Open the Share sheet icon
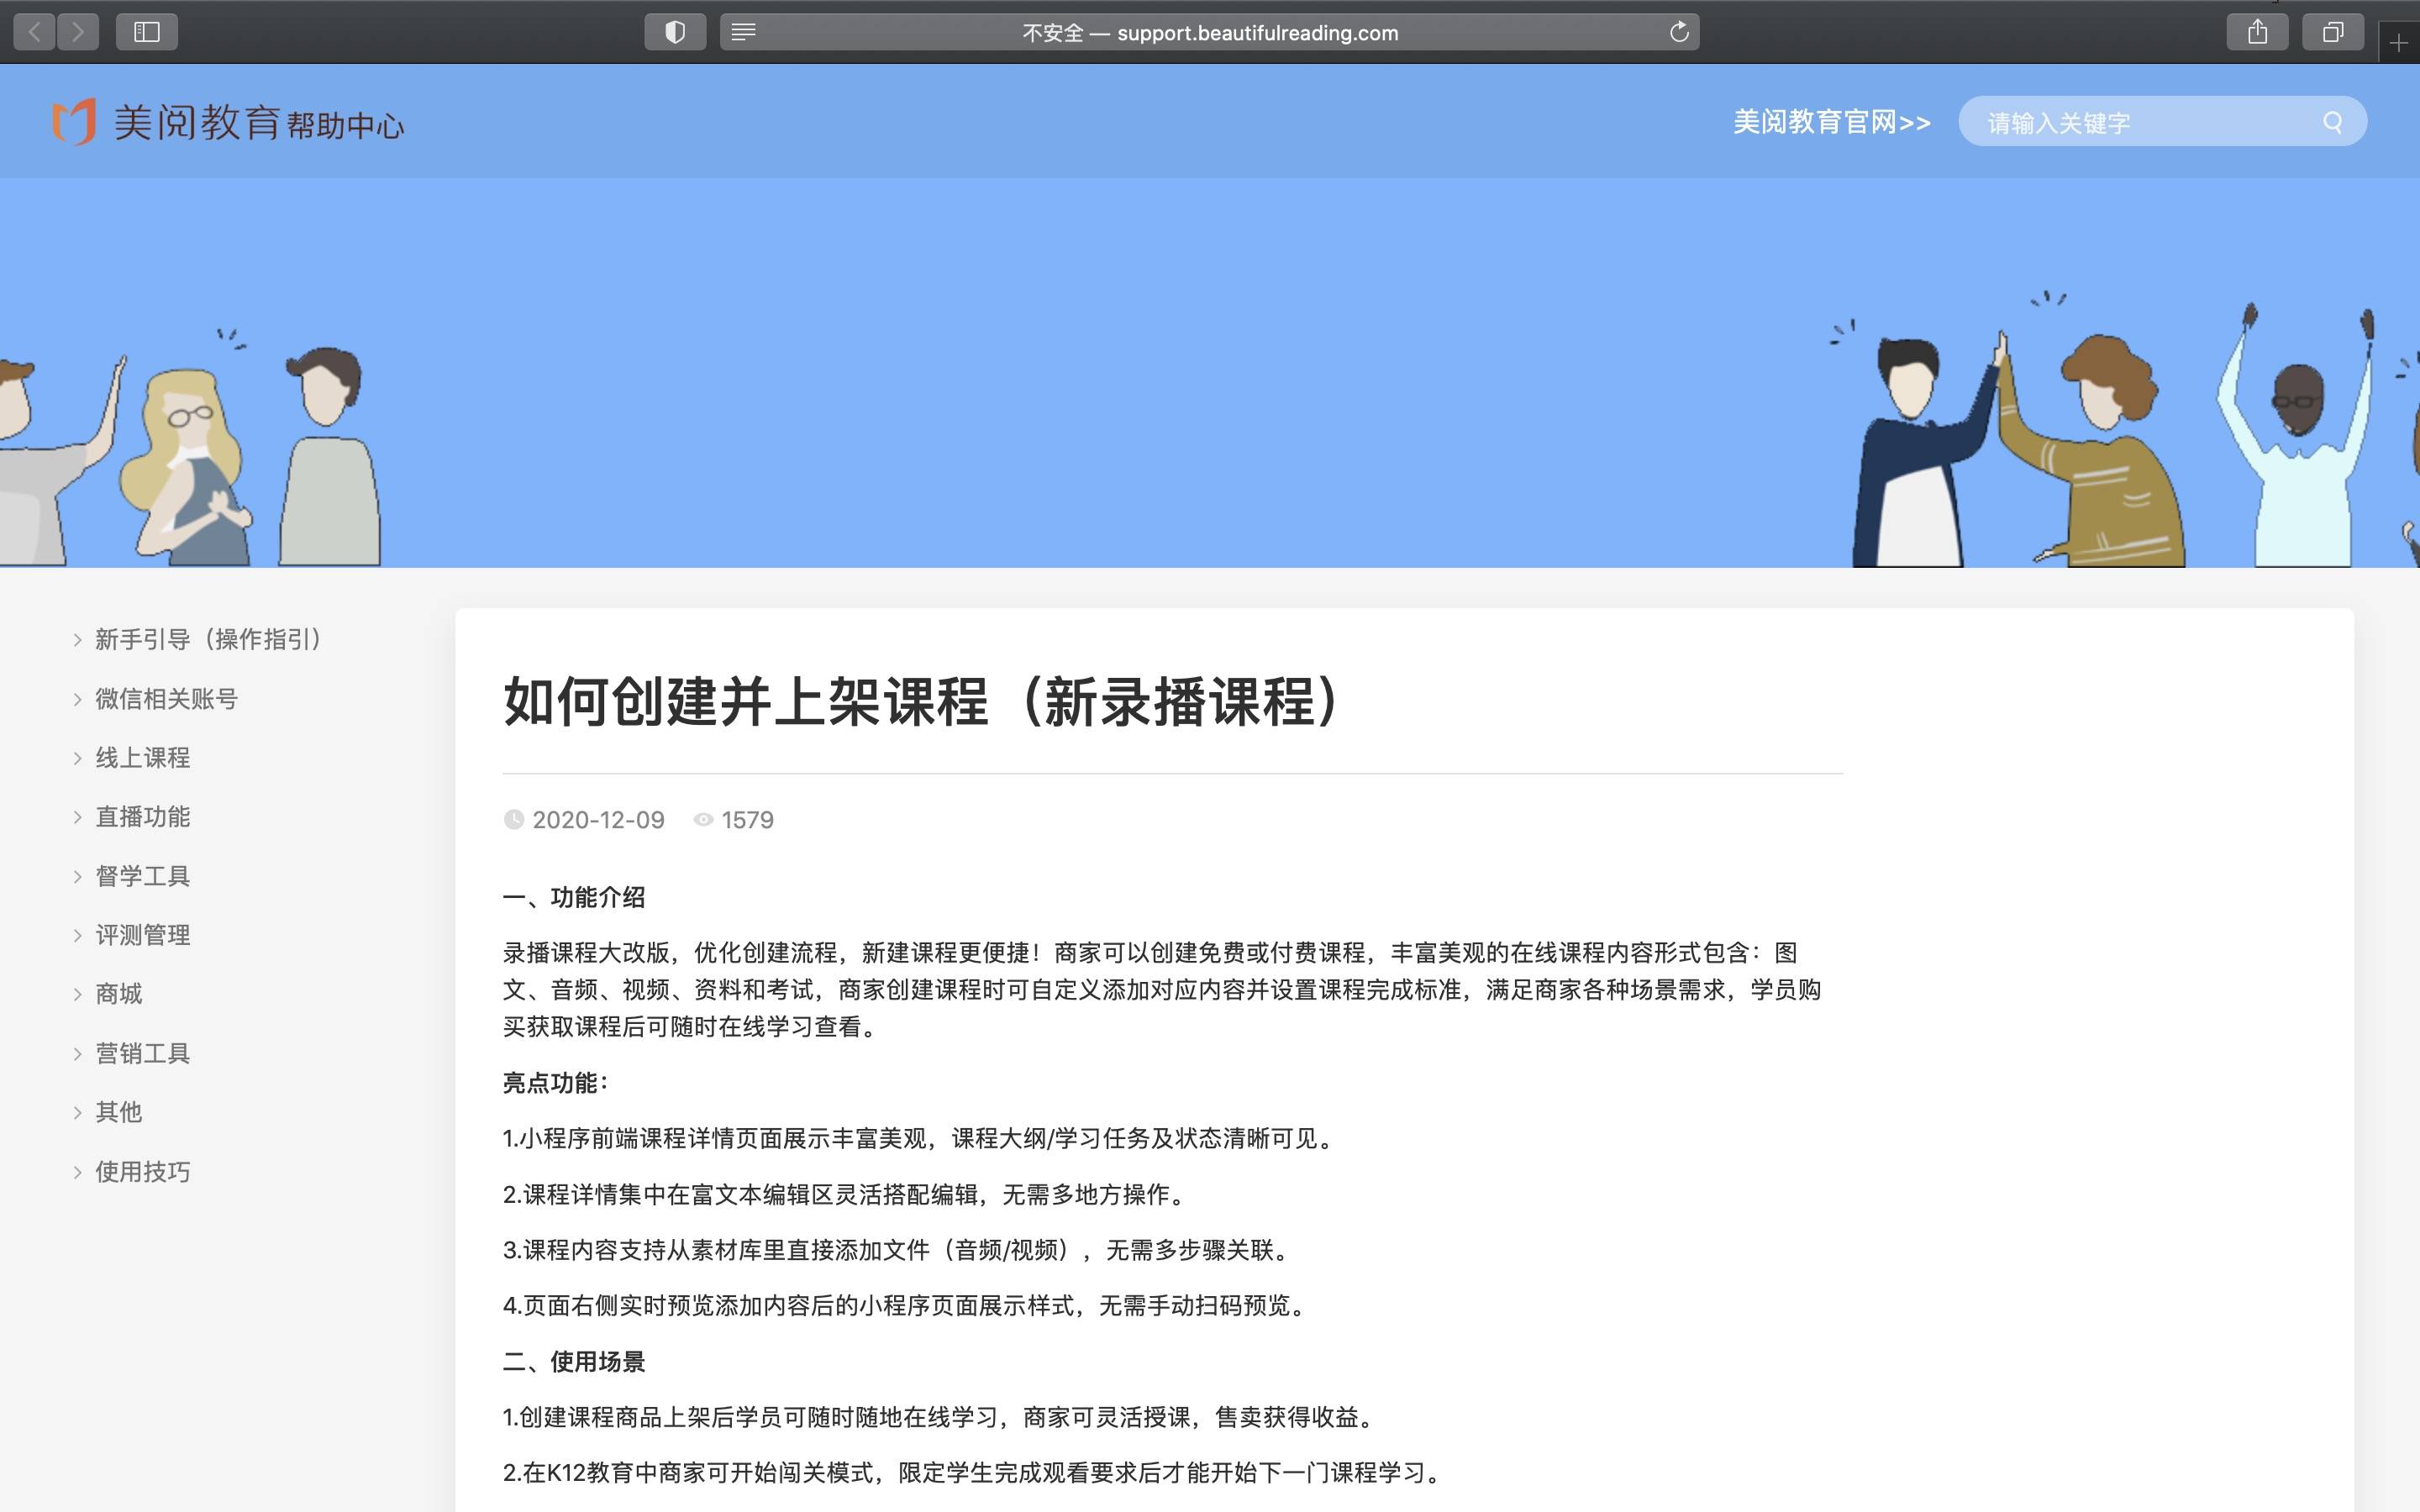Viewport: 2420px width, 1512px height. [x=2257, y=32]
